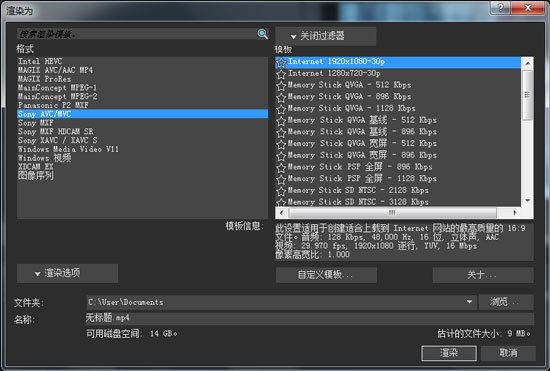Screen dimensions: 550x371
Task: Toggle star for Internet 1280x720-30p template
Action: coord(281,74)
